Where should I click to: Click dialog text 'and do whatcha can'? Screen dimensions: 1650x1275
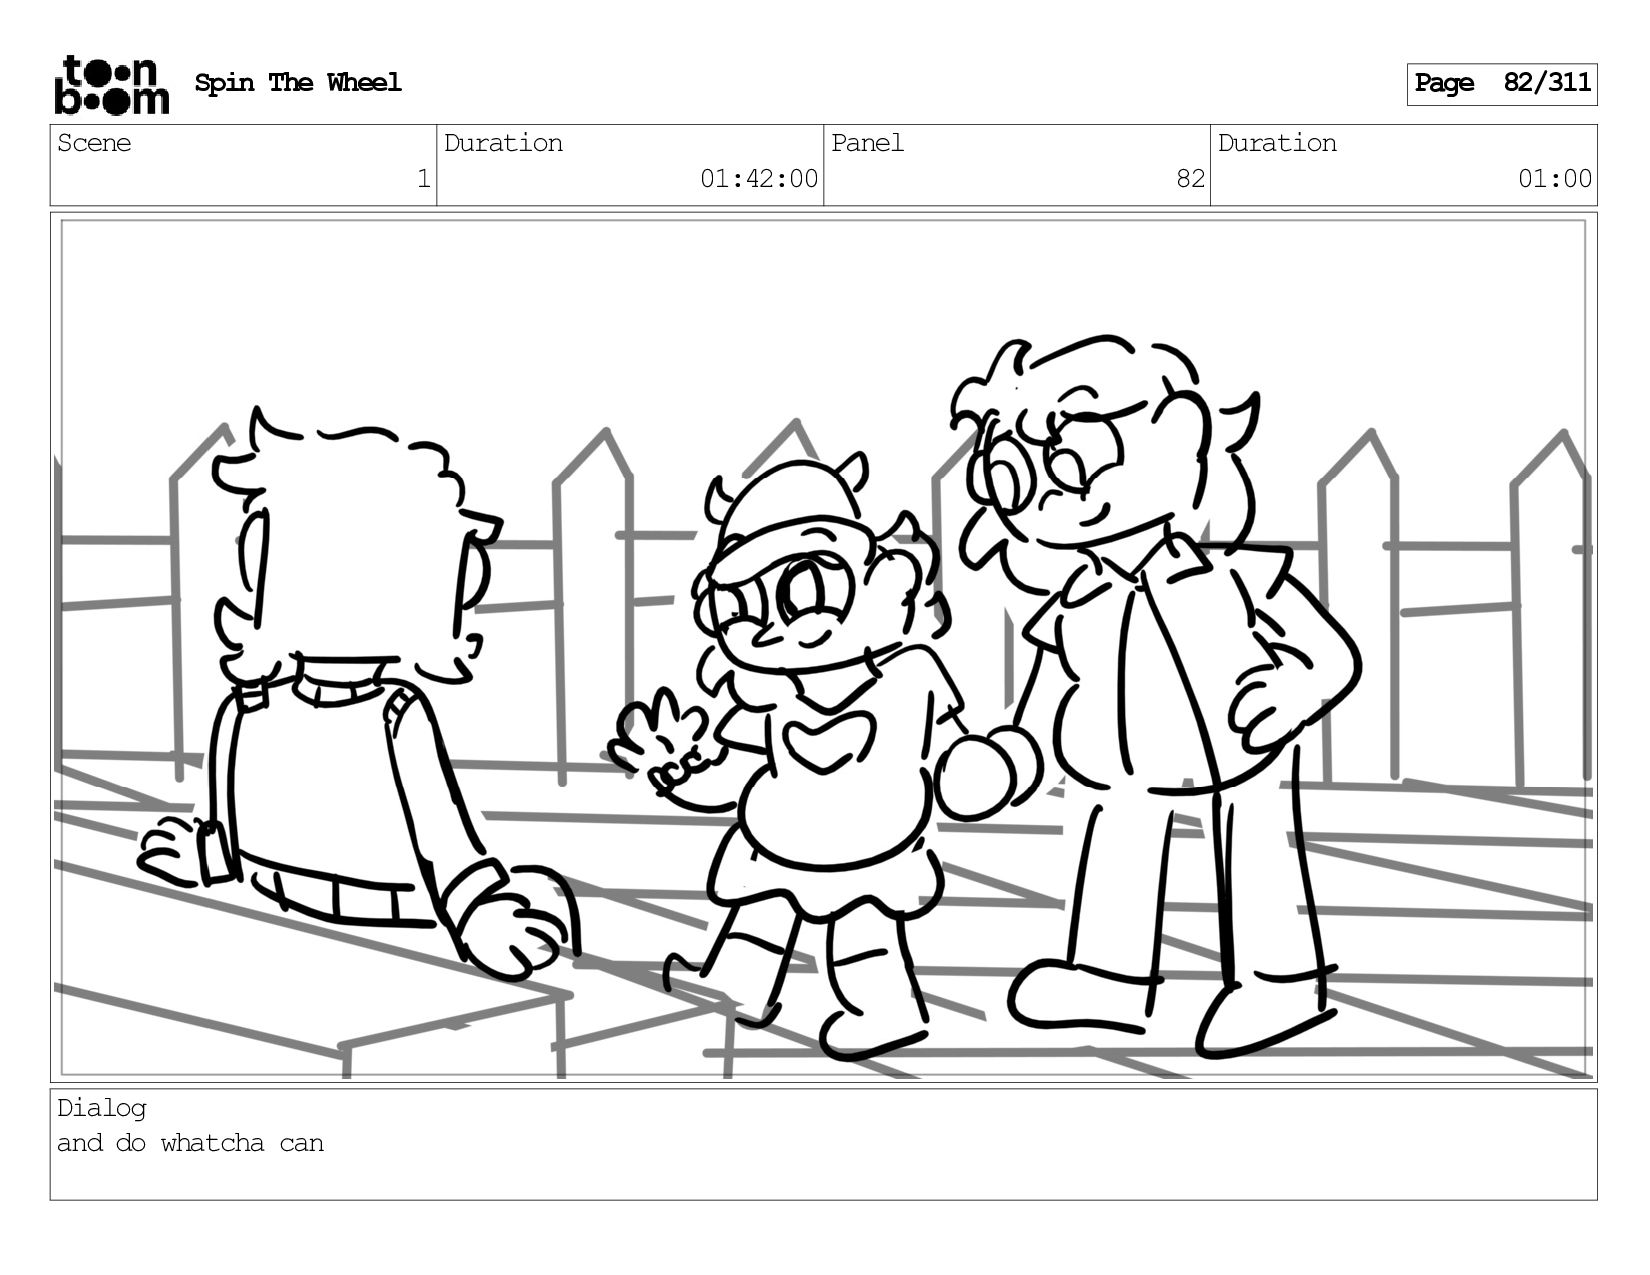[x=190, y=1143]
